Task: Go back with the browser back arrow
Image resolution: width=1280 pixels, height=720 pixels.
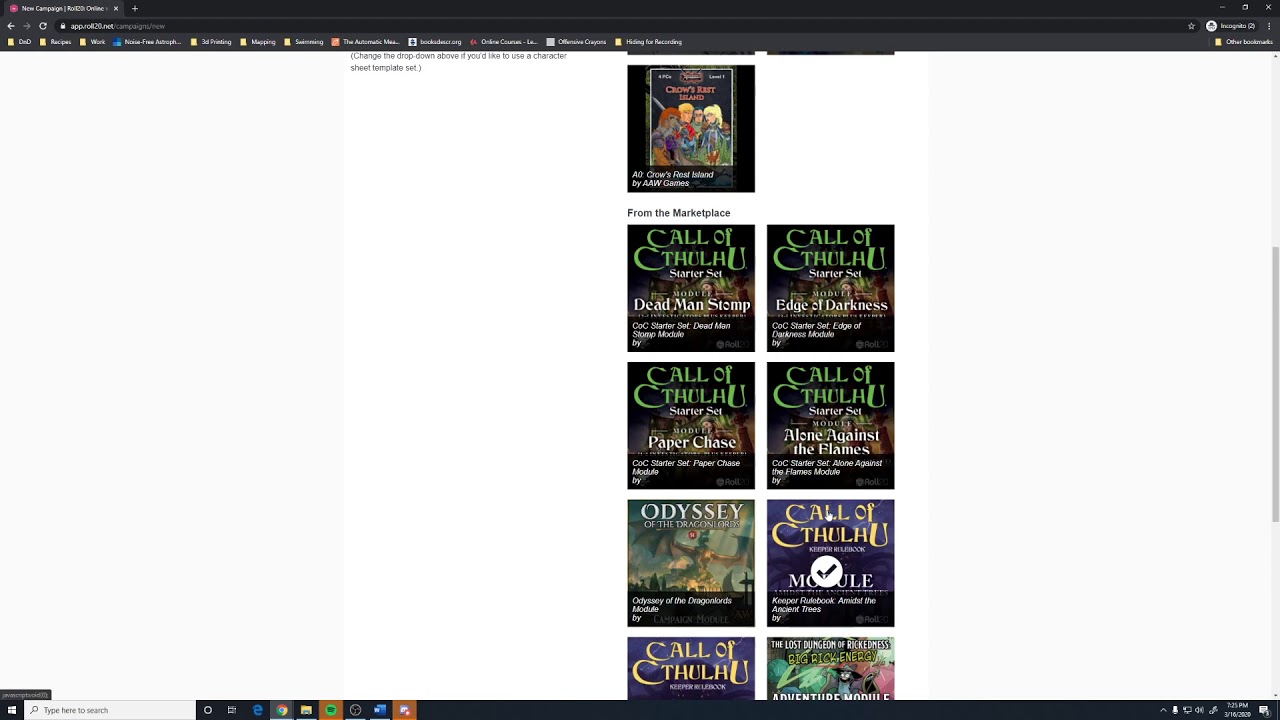Action: coord(11,26)
